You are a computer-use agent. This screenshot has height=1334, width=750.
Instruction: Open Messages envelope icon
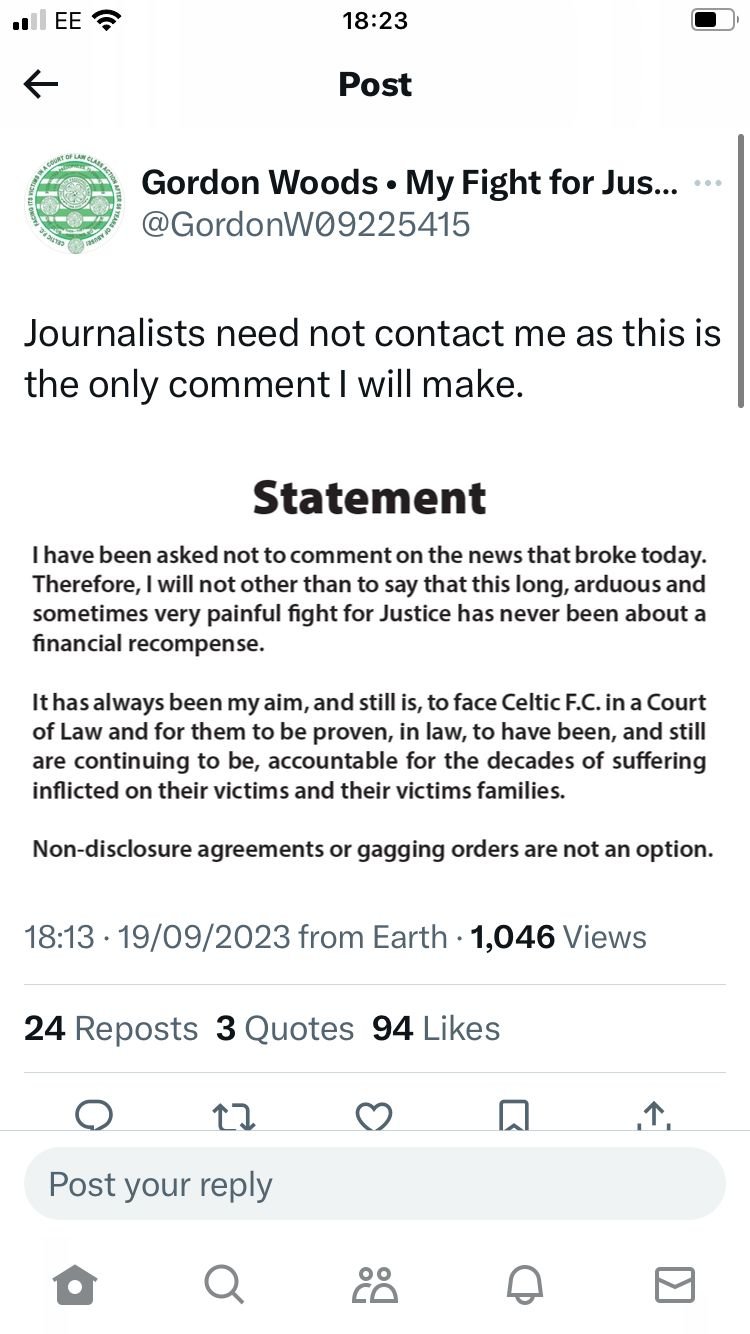point(674,1284)
